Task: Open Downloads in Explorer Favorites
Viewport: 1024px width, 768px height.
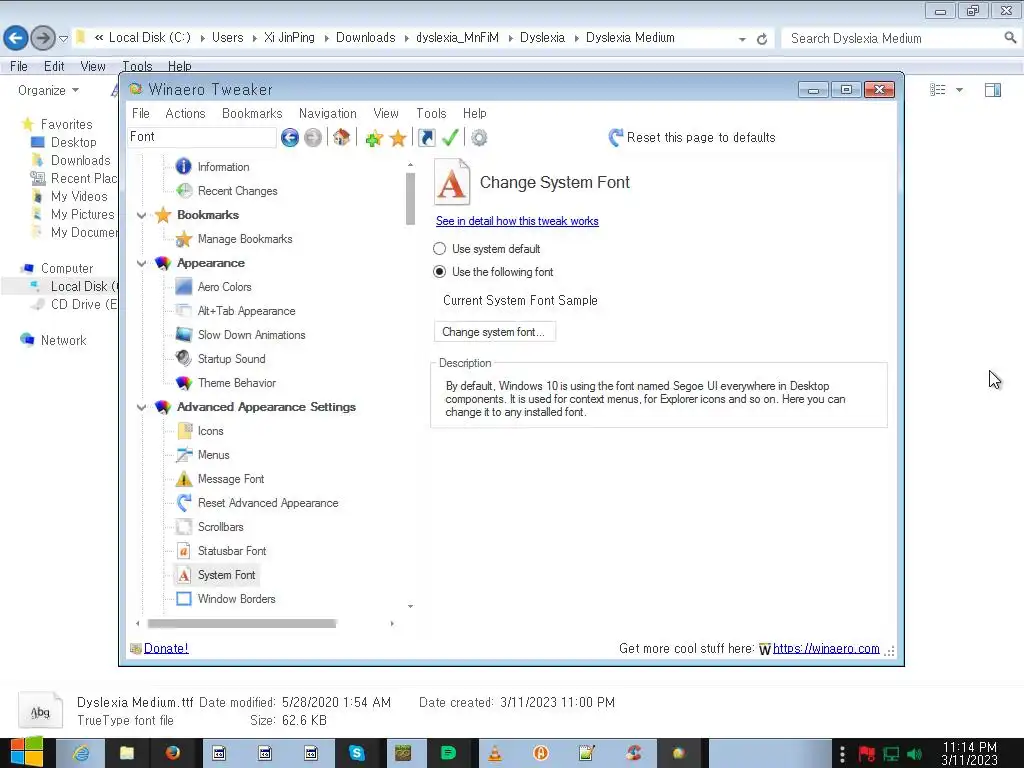Action: pos(80,160)
